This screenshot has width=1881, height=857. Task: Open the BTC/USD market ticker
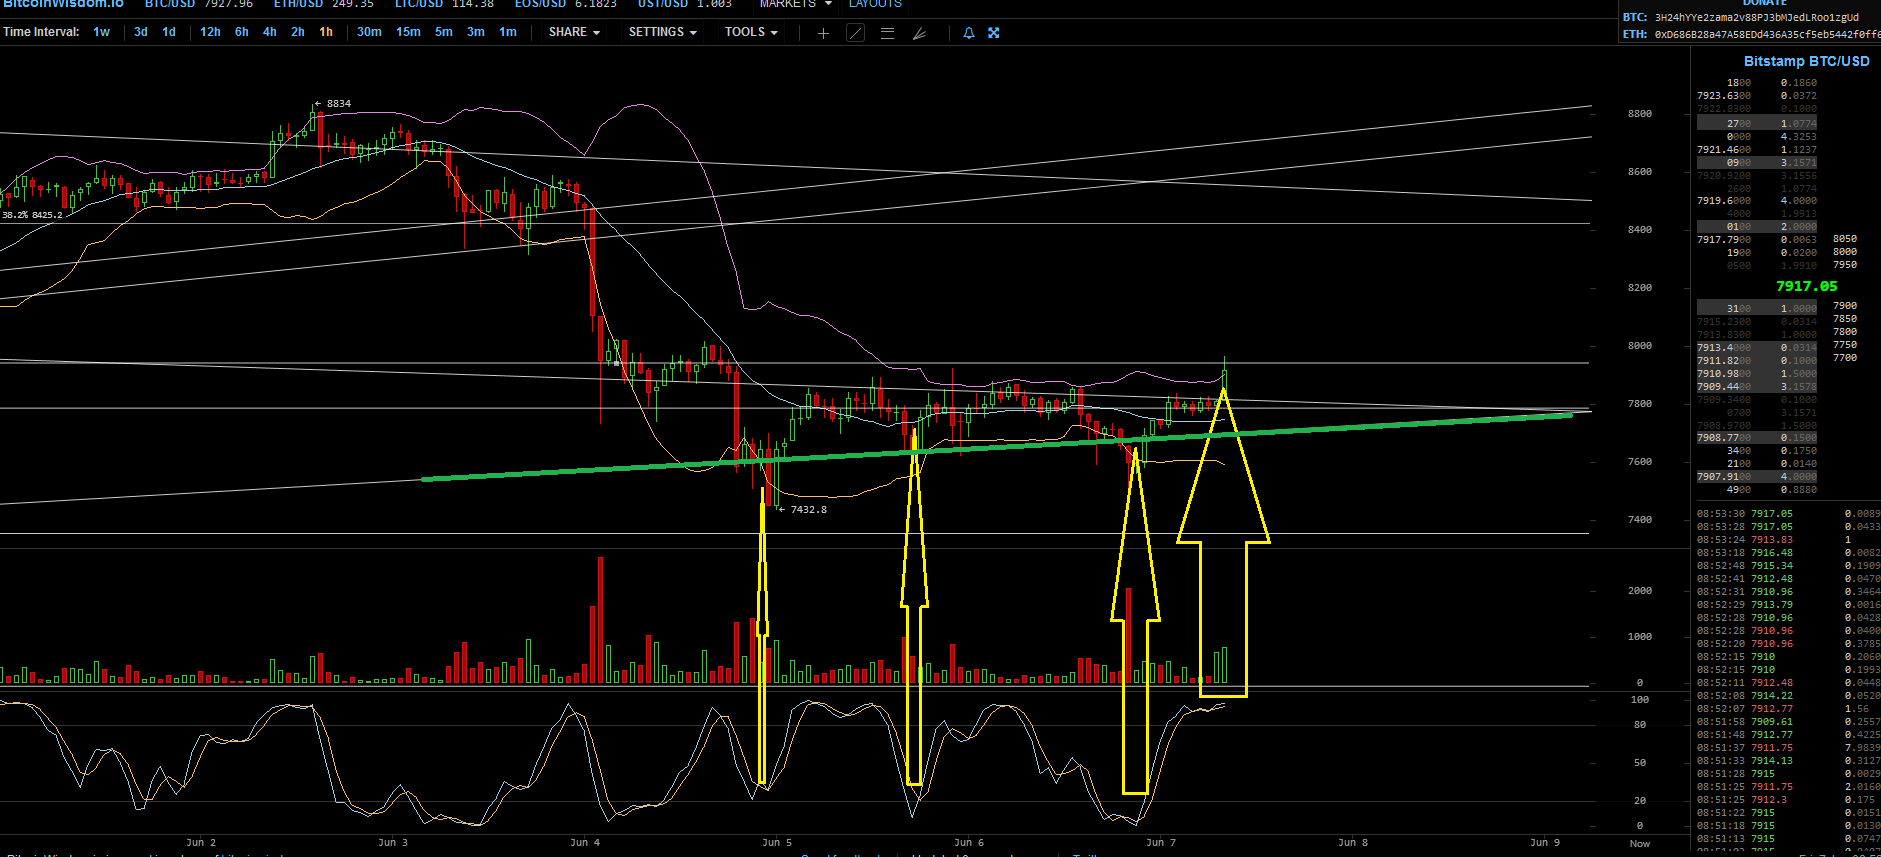coord(199,4)
